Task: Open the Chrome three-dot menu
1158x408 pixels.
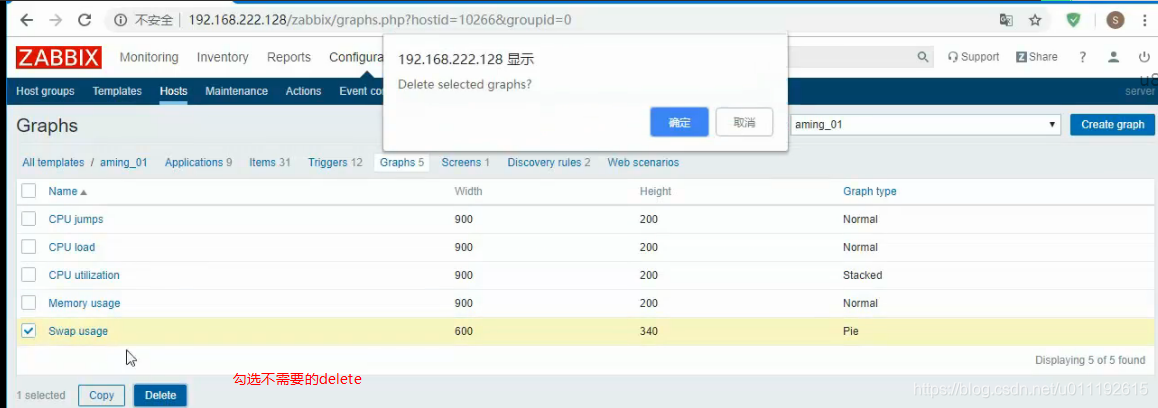Action: click(x=1144, y=20)
